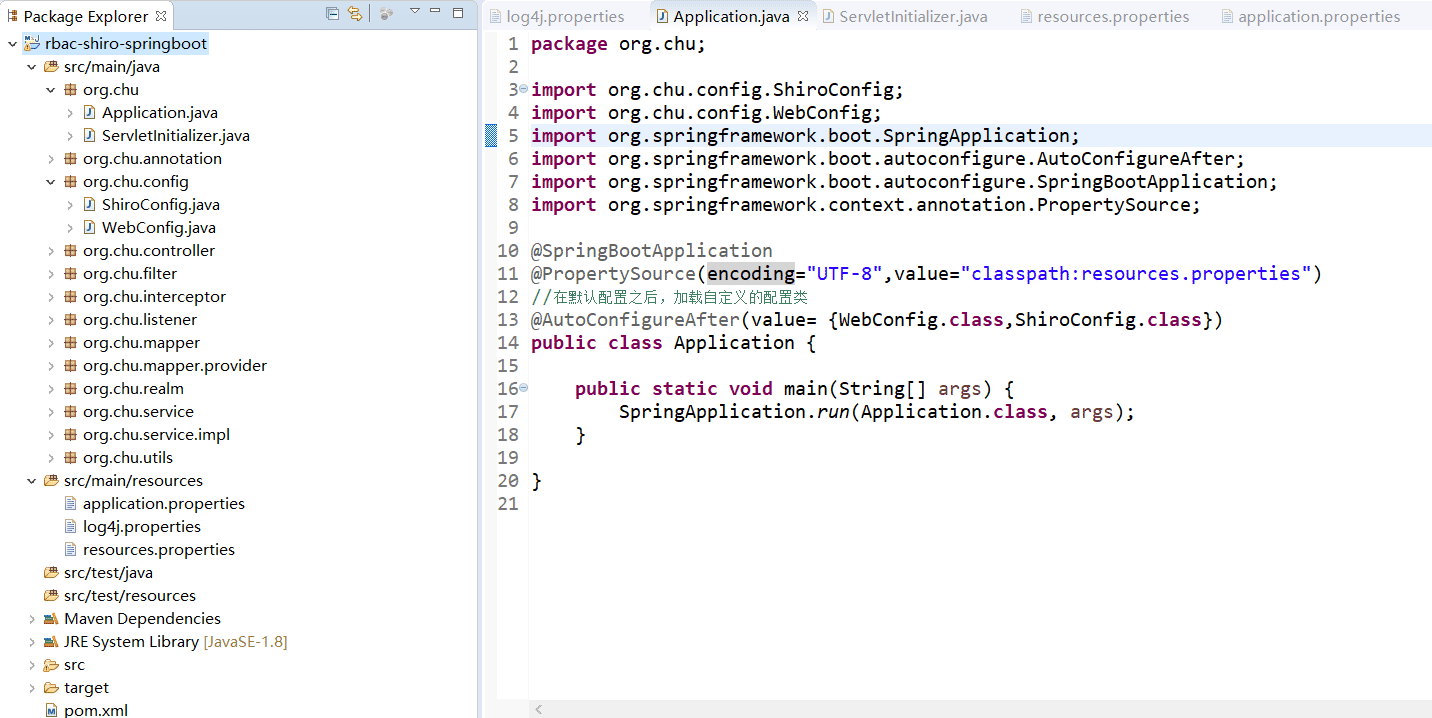Select ServletInitializer.java file icon in tree
Viewport: 1432px width, 718px height.
pos(89,136)
